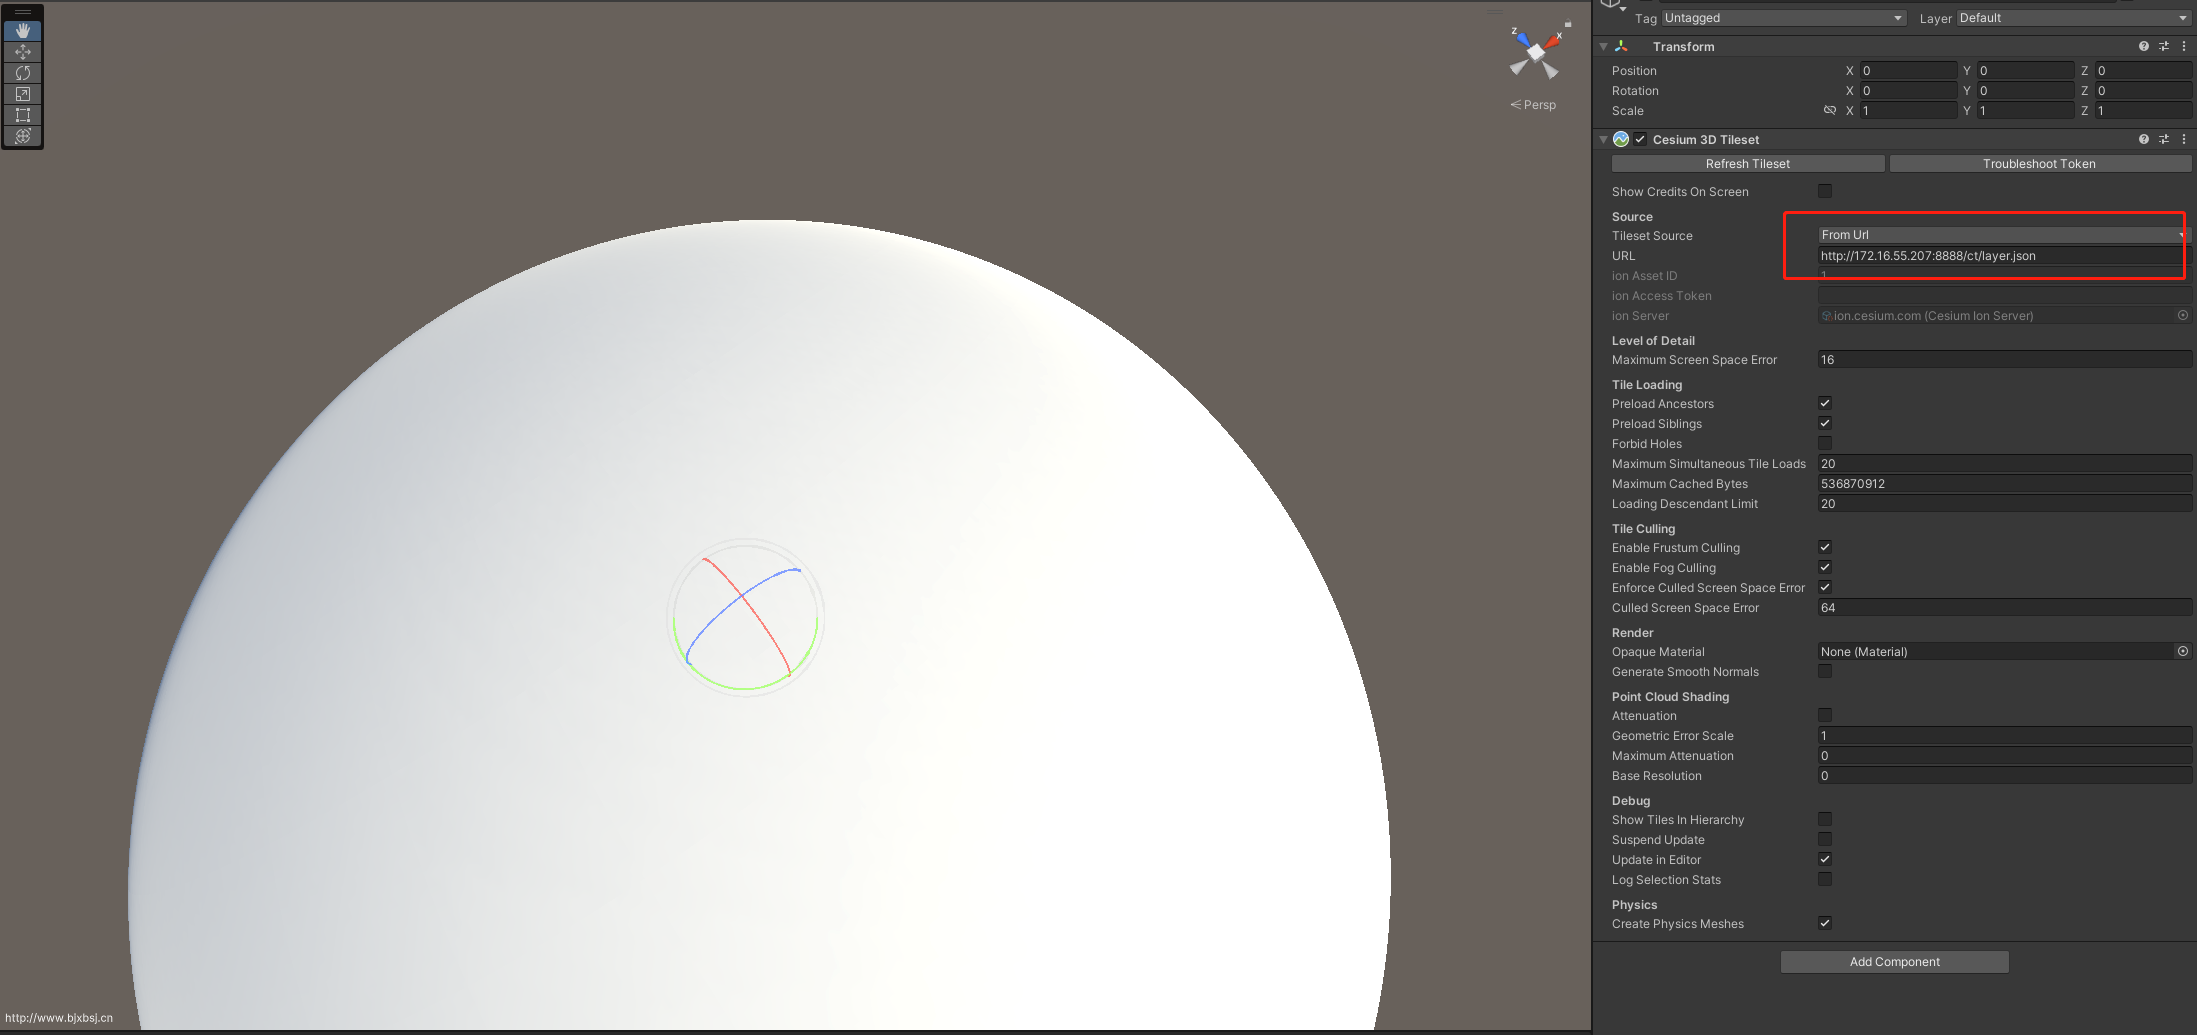The height and width of the screenshot is (1035, 2197).
Task: Click the toolbar drag handle at top
Action: [x=22, y=12]
